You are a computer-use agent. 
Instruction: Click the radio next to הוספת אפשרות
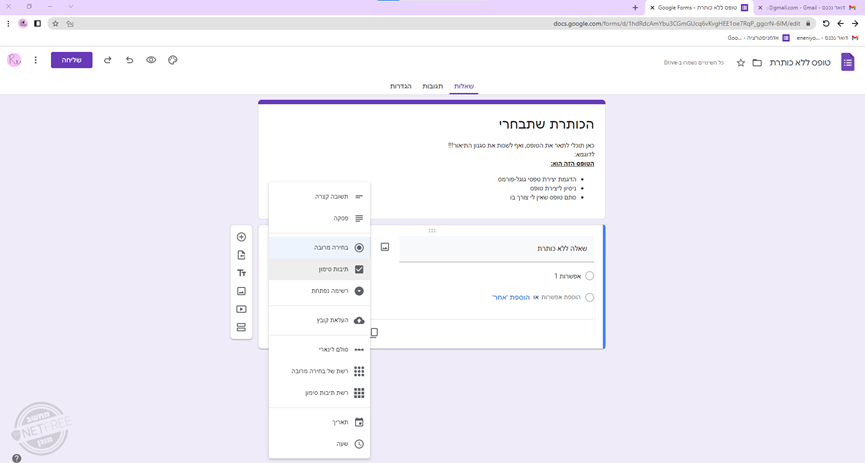point(590,297)
